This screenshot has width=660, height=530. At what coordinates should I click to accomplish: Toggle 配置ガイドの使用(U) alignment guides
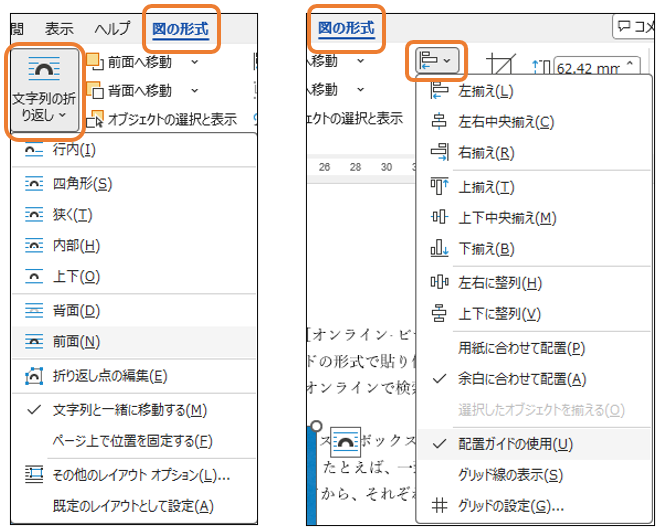pyautogui.click(x=515, y=443)
